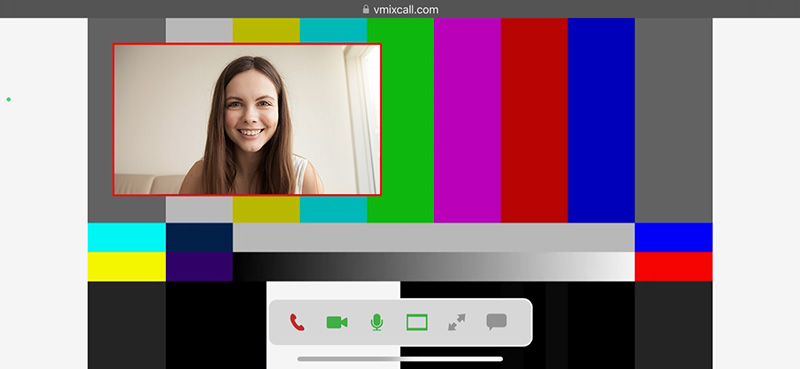The width and height of the screenshot is (800, 369).
Task: Open fullscreen with the expand arrows icon
Action: 457,322
